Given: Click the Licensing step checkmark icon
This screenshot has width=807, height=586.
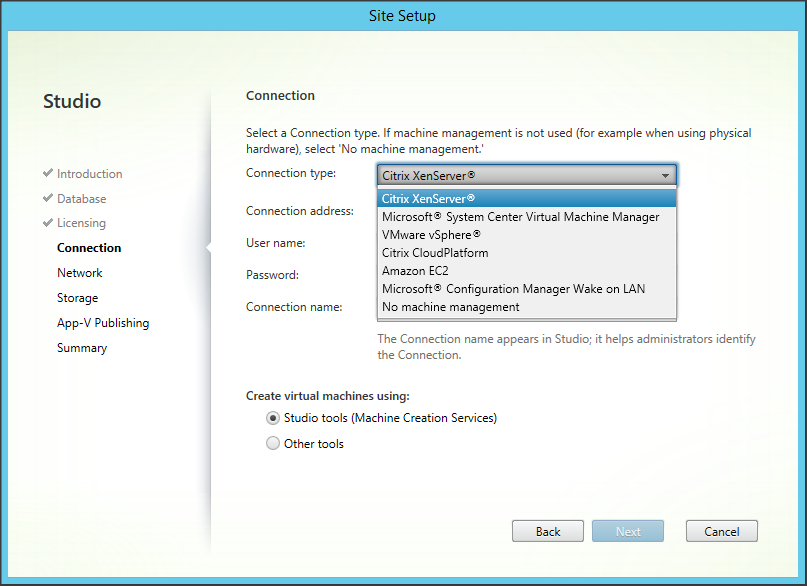Looking at the screenshot, I should (x=48, y=223).
